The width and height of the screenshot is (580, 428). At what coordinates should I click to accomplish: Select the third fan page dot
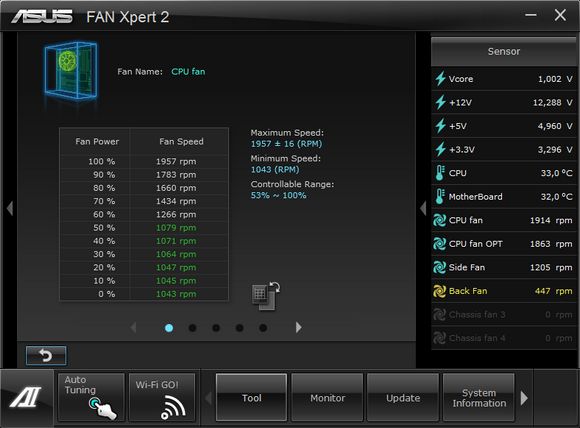pos(216,328)
